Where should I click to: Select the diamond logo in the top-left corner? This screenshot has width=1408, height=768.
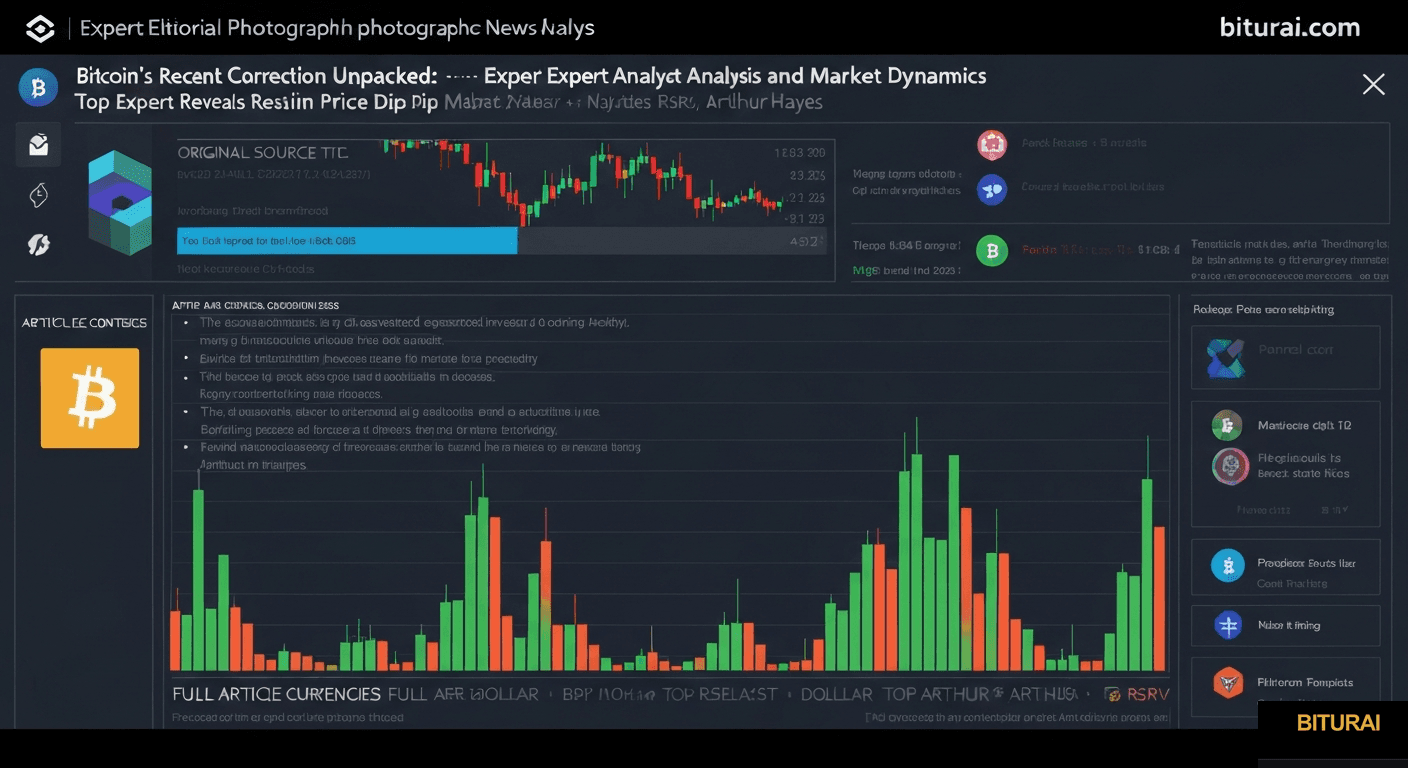pos(40,28)
